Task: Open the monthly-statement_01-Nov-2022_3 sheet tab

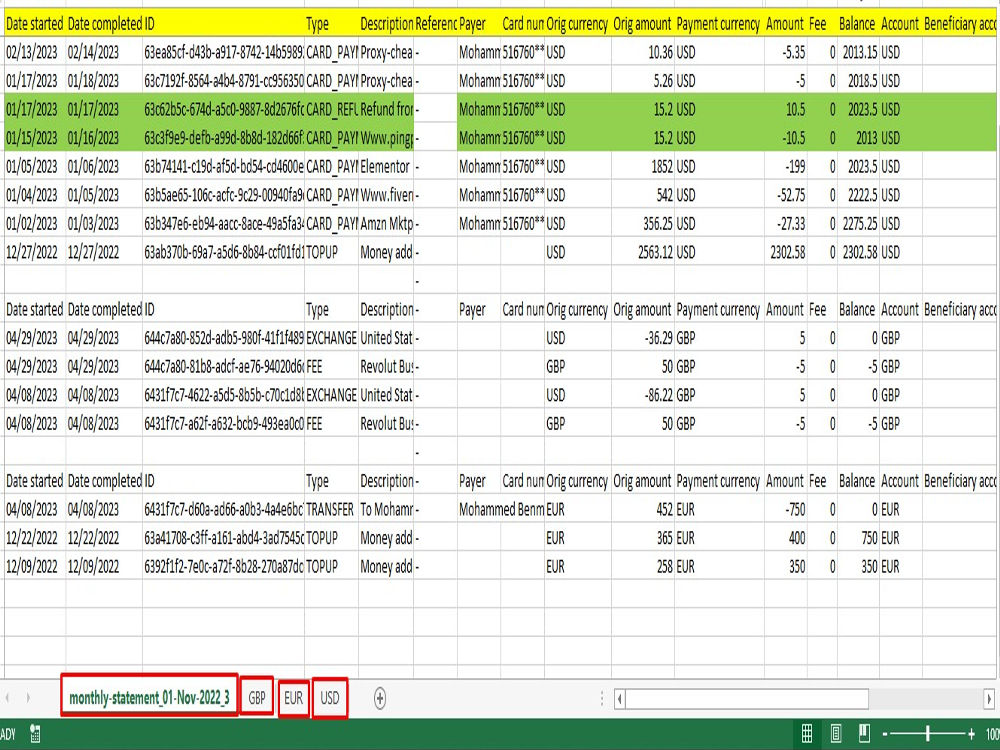Action: coord(148,698)
